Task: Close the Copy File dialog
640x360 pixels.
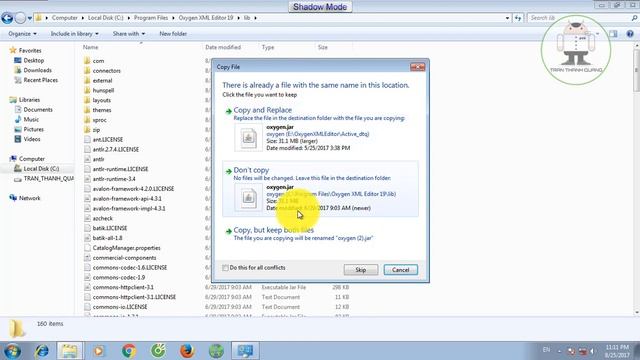Action: (x=417, y=67)
